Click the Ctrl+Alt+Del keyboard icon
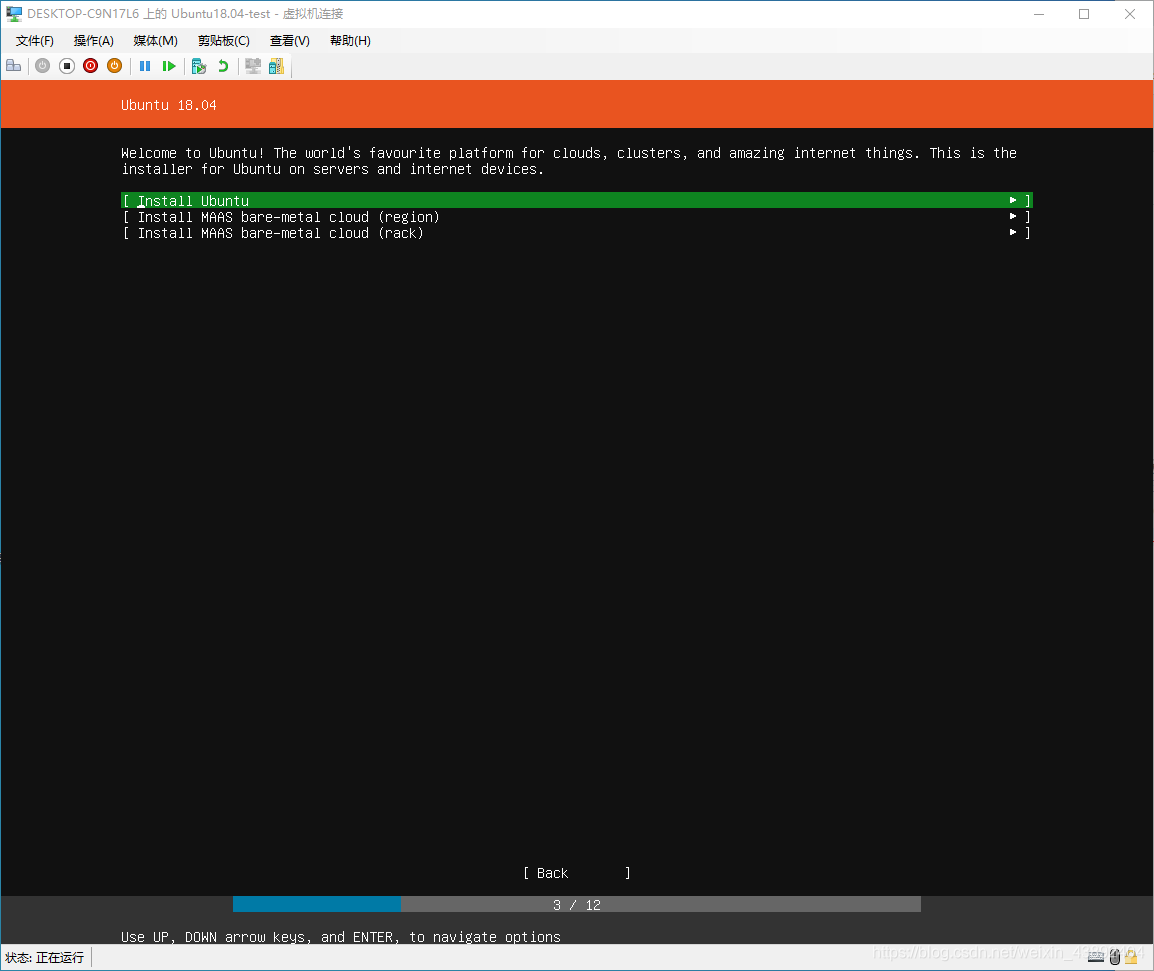Image resolution: width=1154 pixels, height=971 pixels. point(13,66)
